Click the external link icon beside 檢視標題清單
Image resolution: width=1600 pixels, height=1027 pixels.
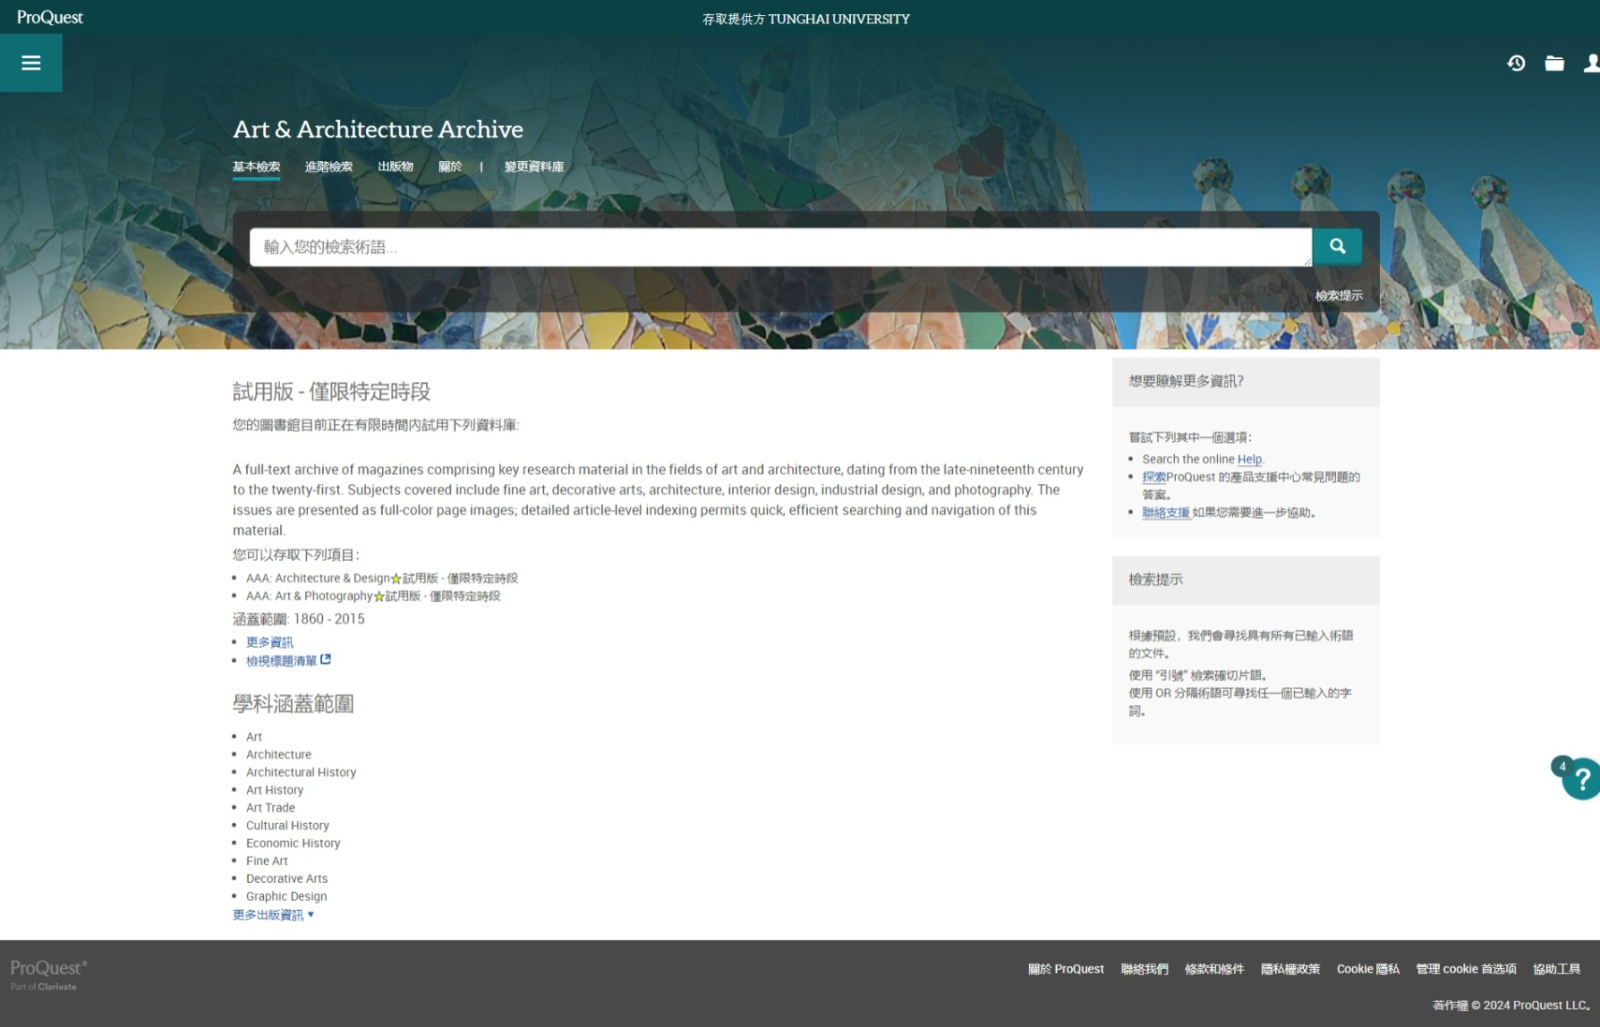pos(326,660)
